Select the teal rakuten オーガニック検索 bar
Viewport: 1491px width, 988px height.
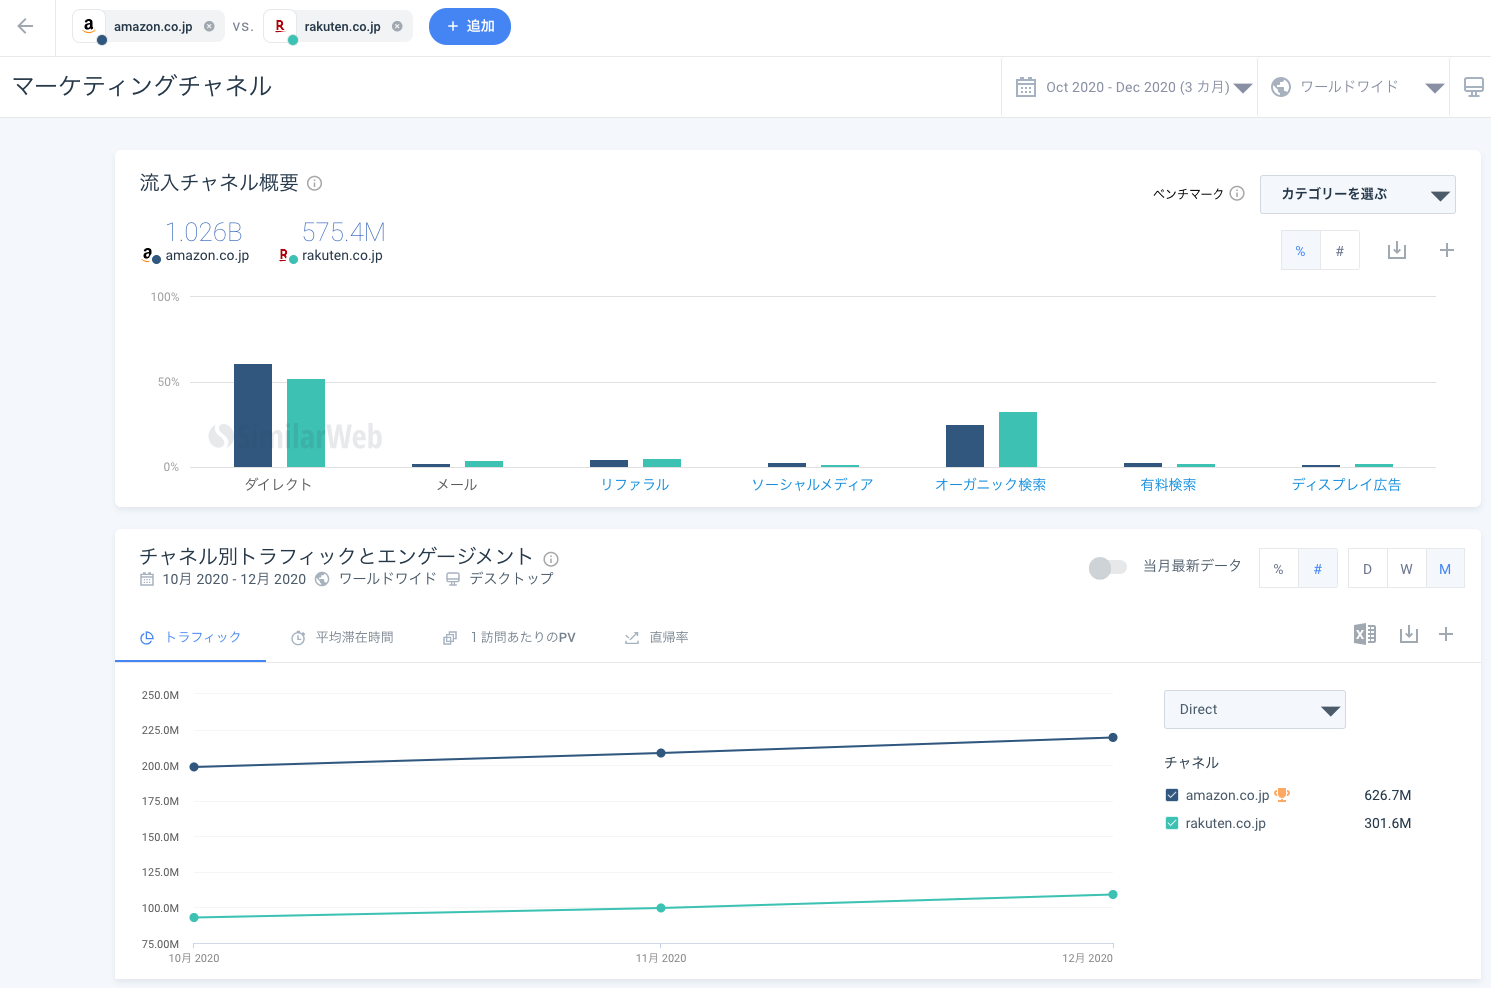click(x=1018, y=439)
